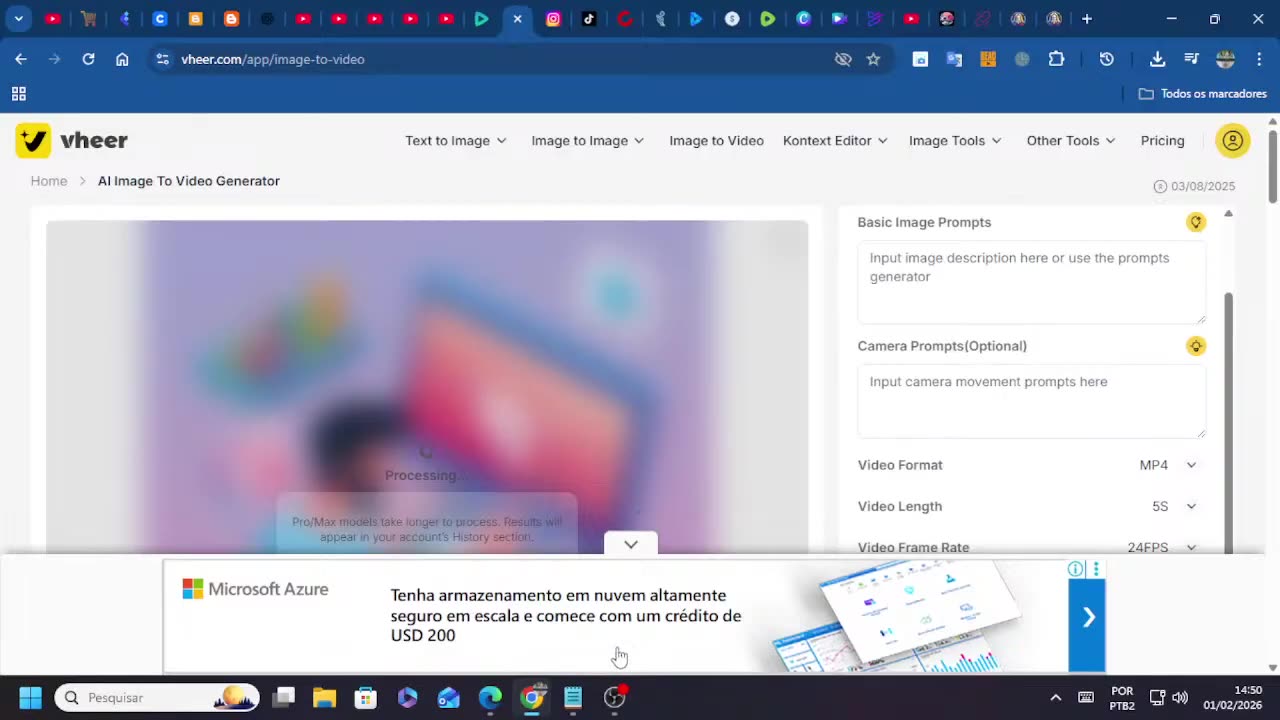The width and height of the screenshot is (1280, 720).
Task: Open the Translate extension icon
Action: click(954, 59)
